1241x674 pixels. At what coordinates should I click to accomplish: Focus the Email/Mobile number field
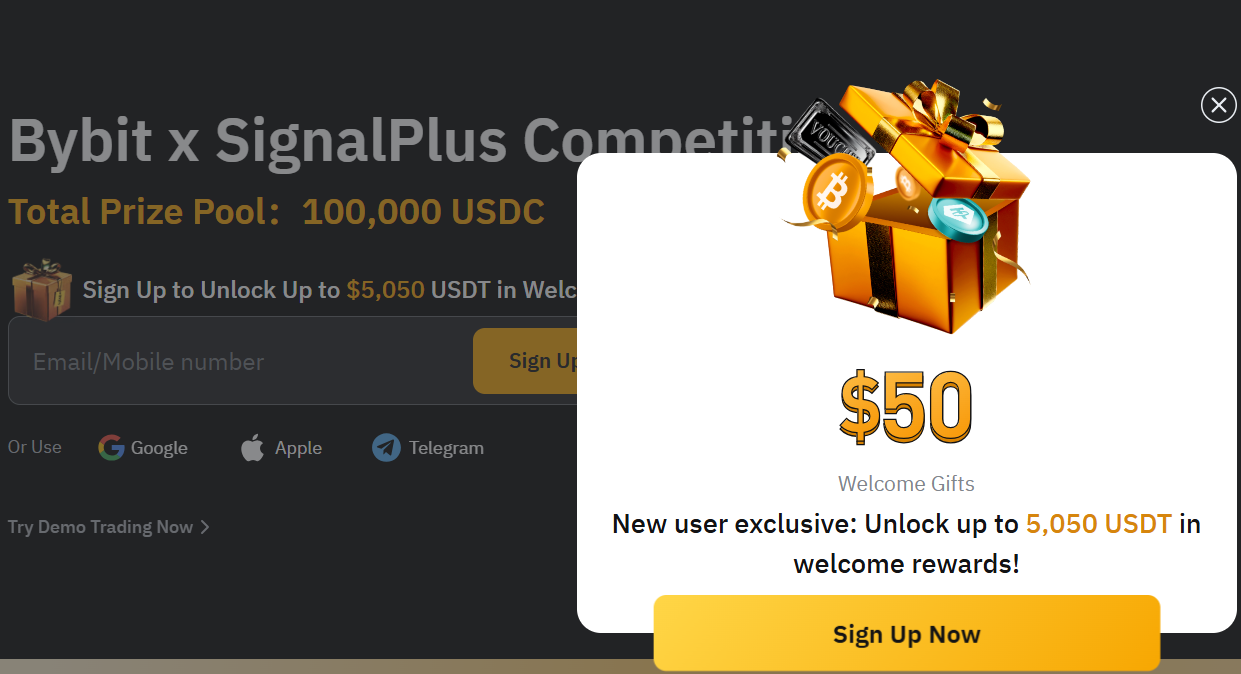(240, 361)
